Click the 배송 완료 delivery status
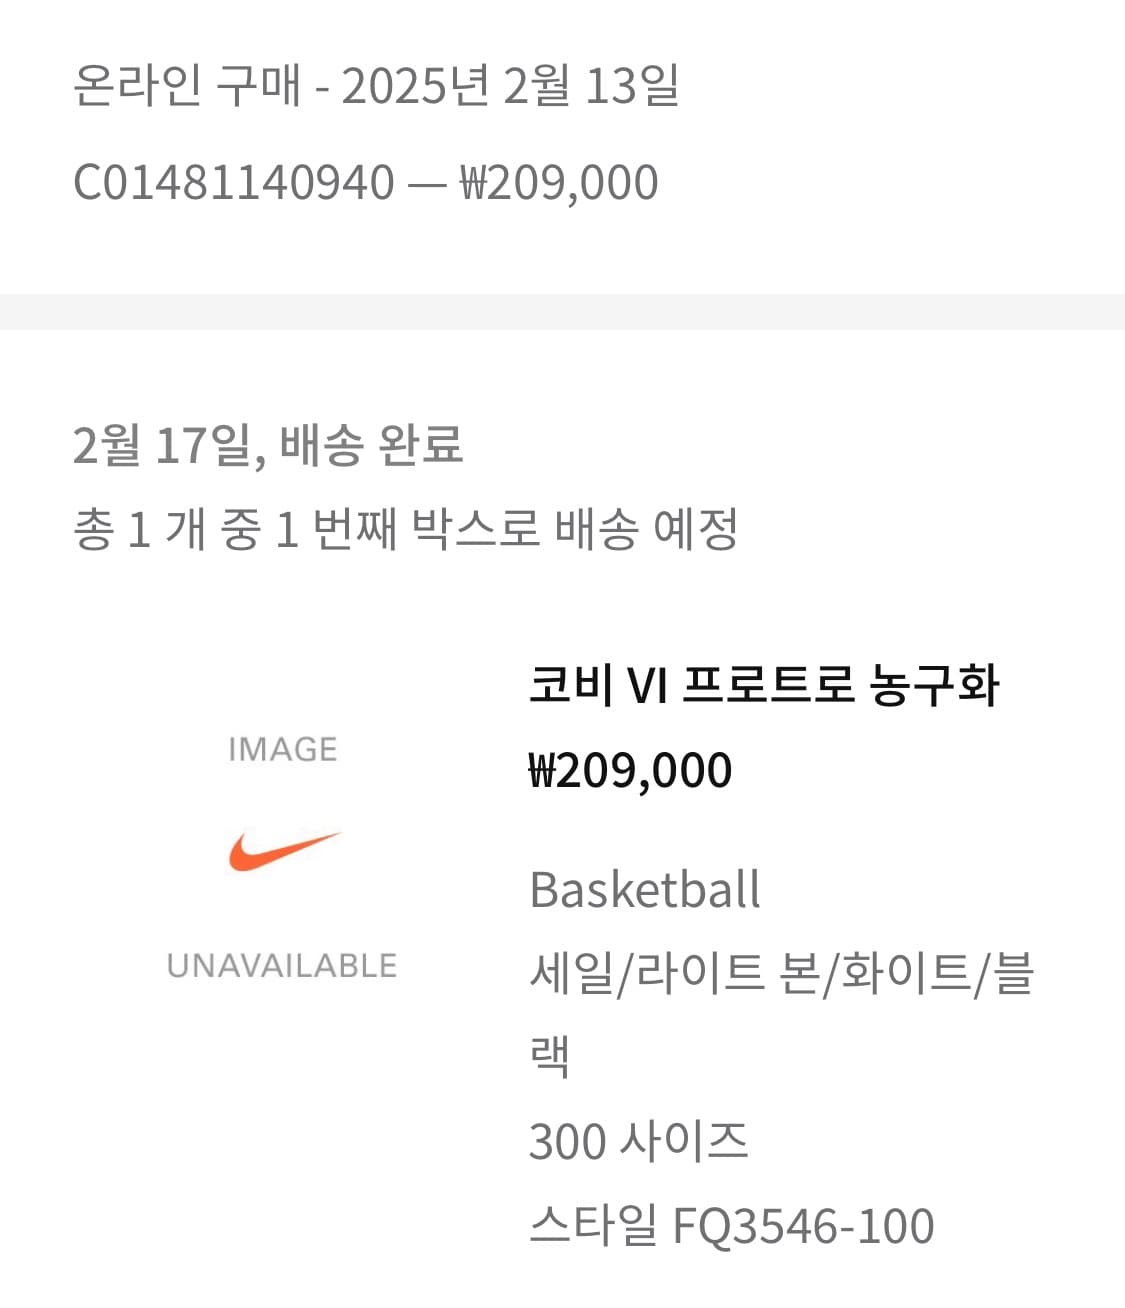 pyautogui.click(x=371, y=445)
